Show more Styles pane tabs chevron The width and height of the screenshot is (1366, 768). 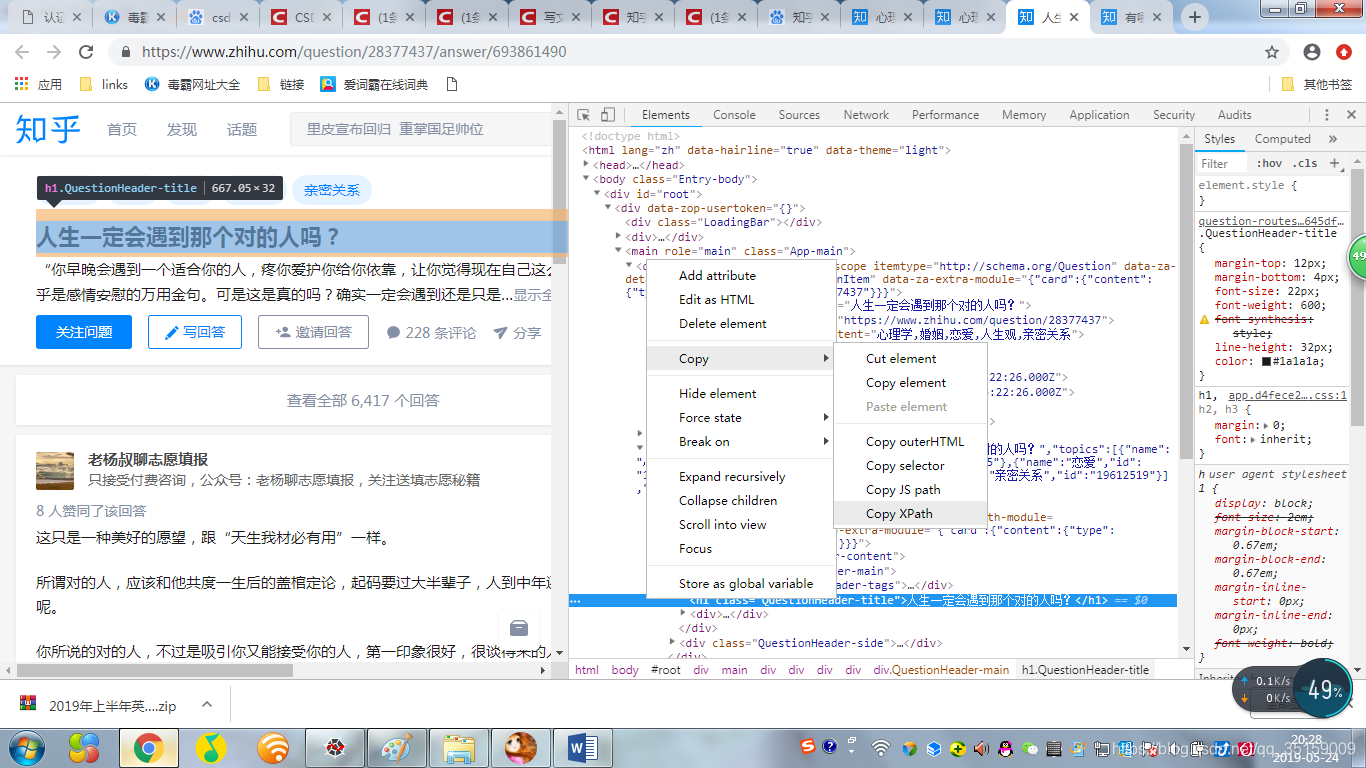point(1333,139)
